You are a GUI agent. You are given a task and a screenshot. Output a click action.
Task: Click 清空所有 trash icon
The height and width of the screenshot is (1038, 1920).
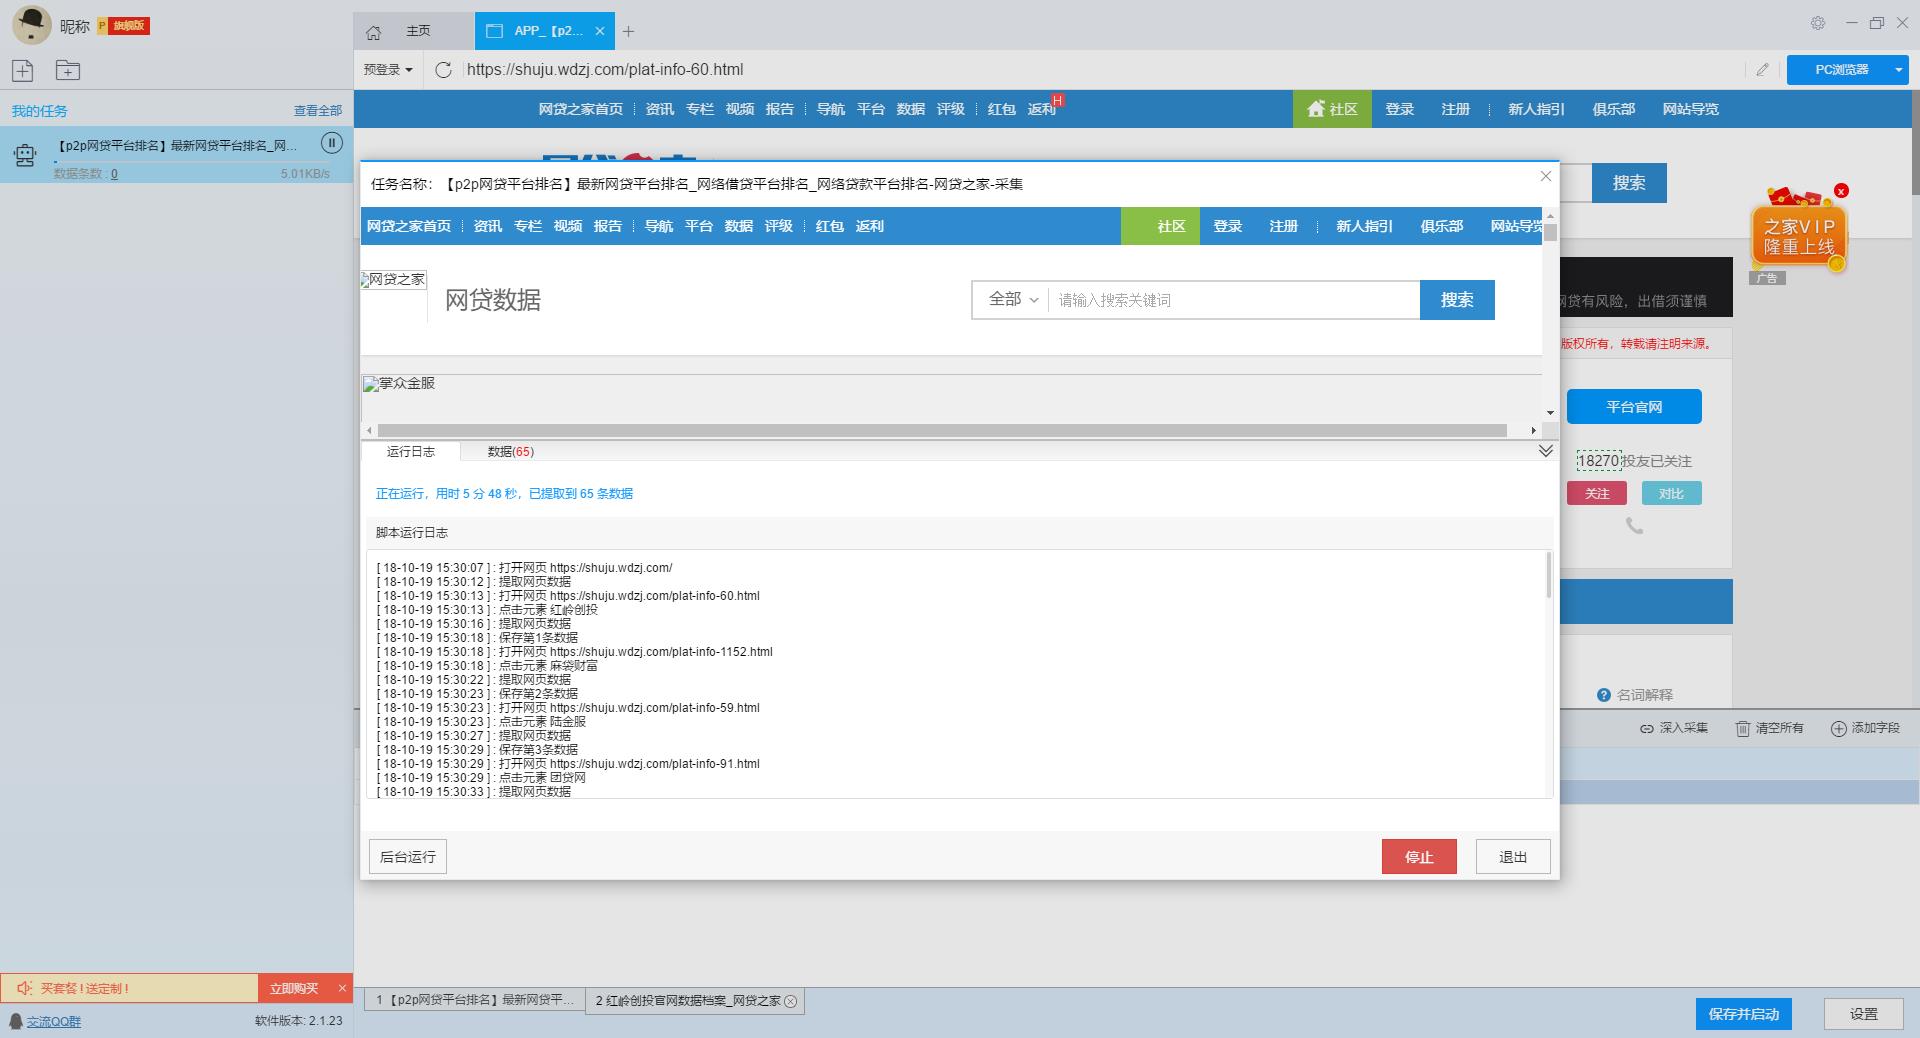1743,728
